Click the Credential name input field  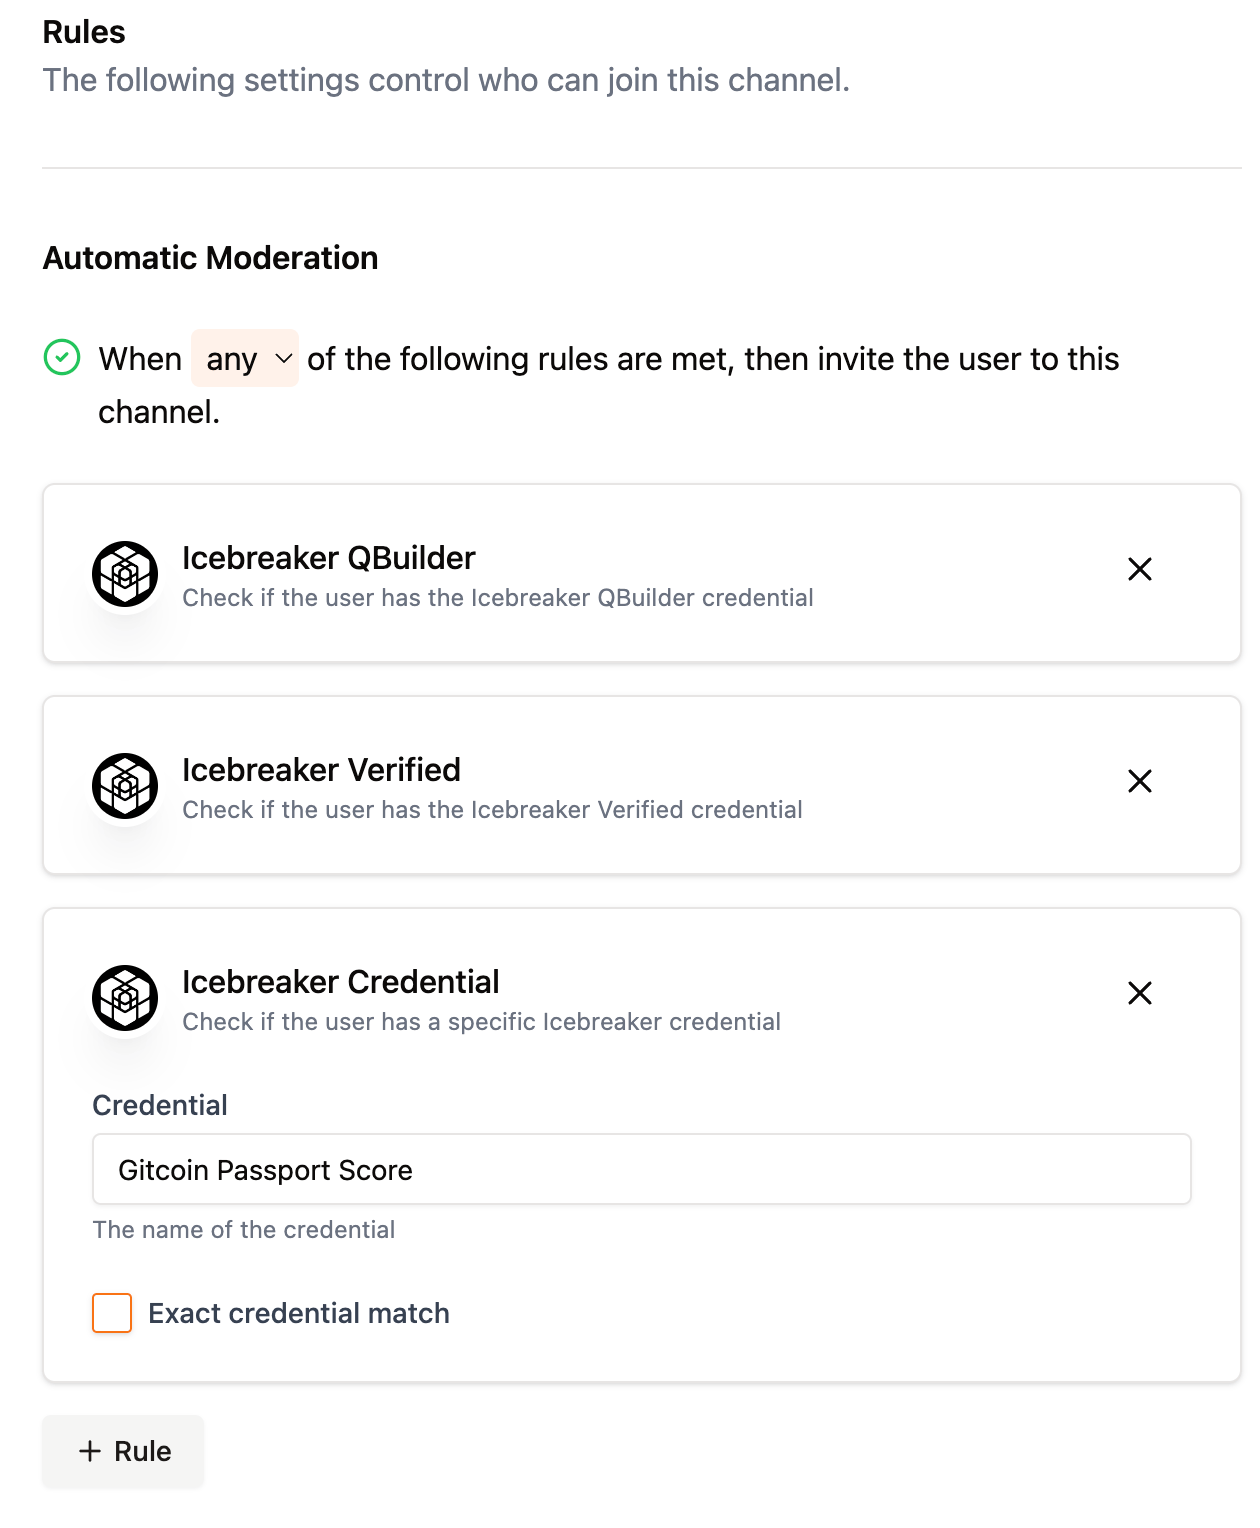tap(641, 1169)
